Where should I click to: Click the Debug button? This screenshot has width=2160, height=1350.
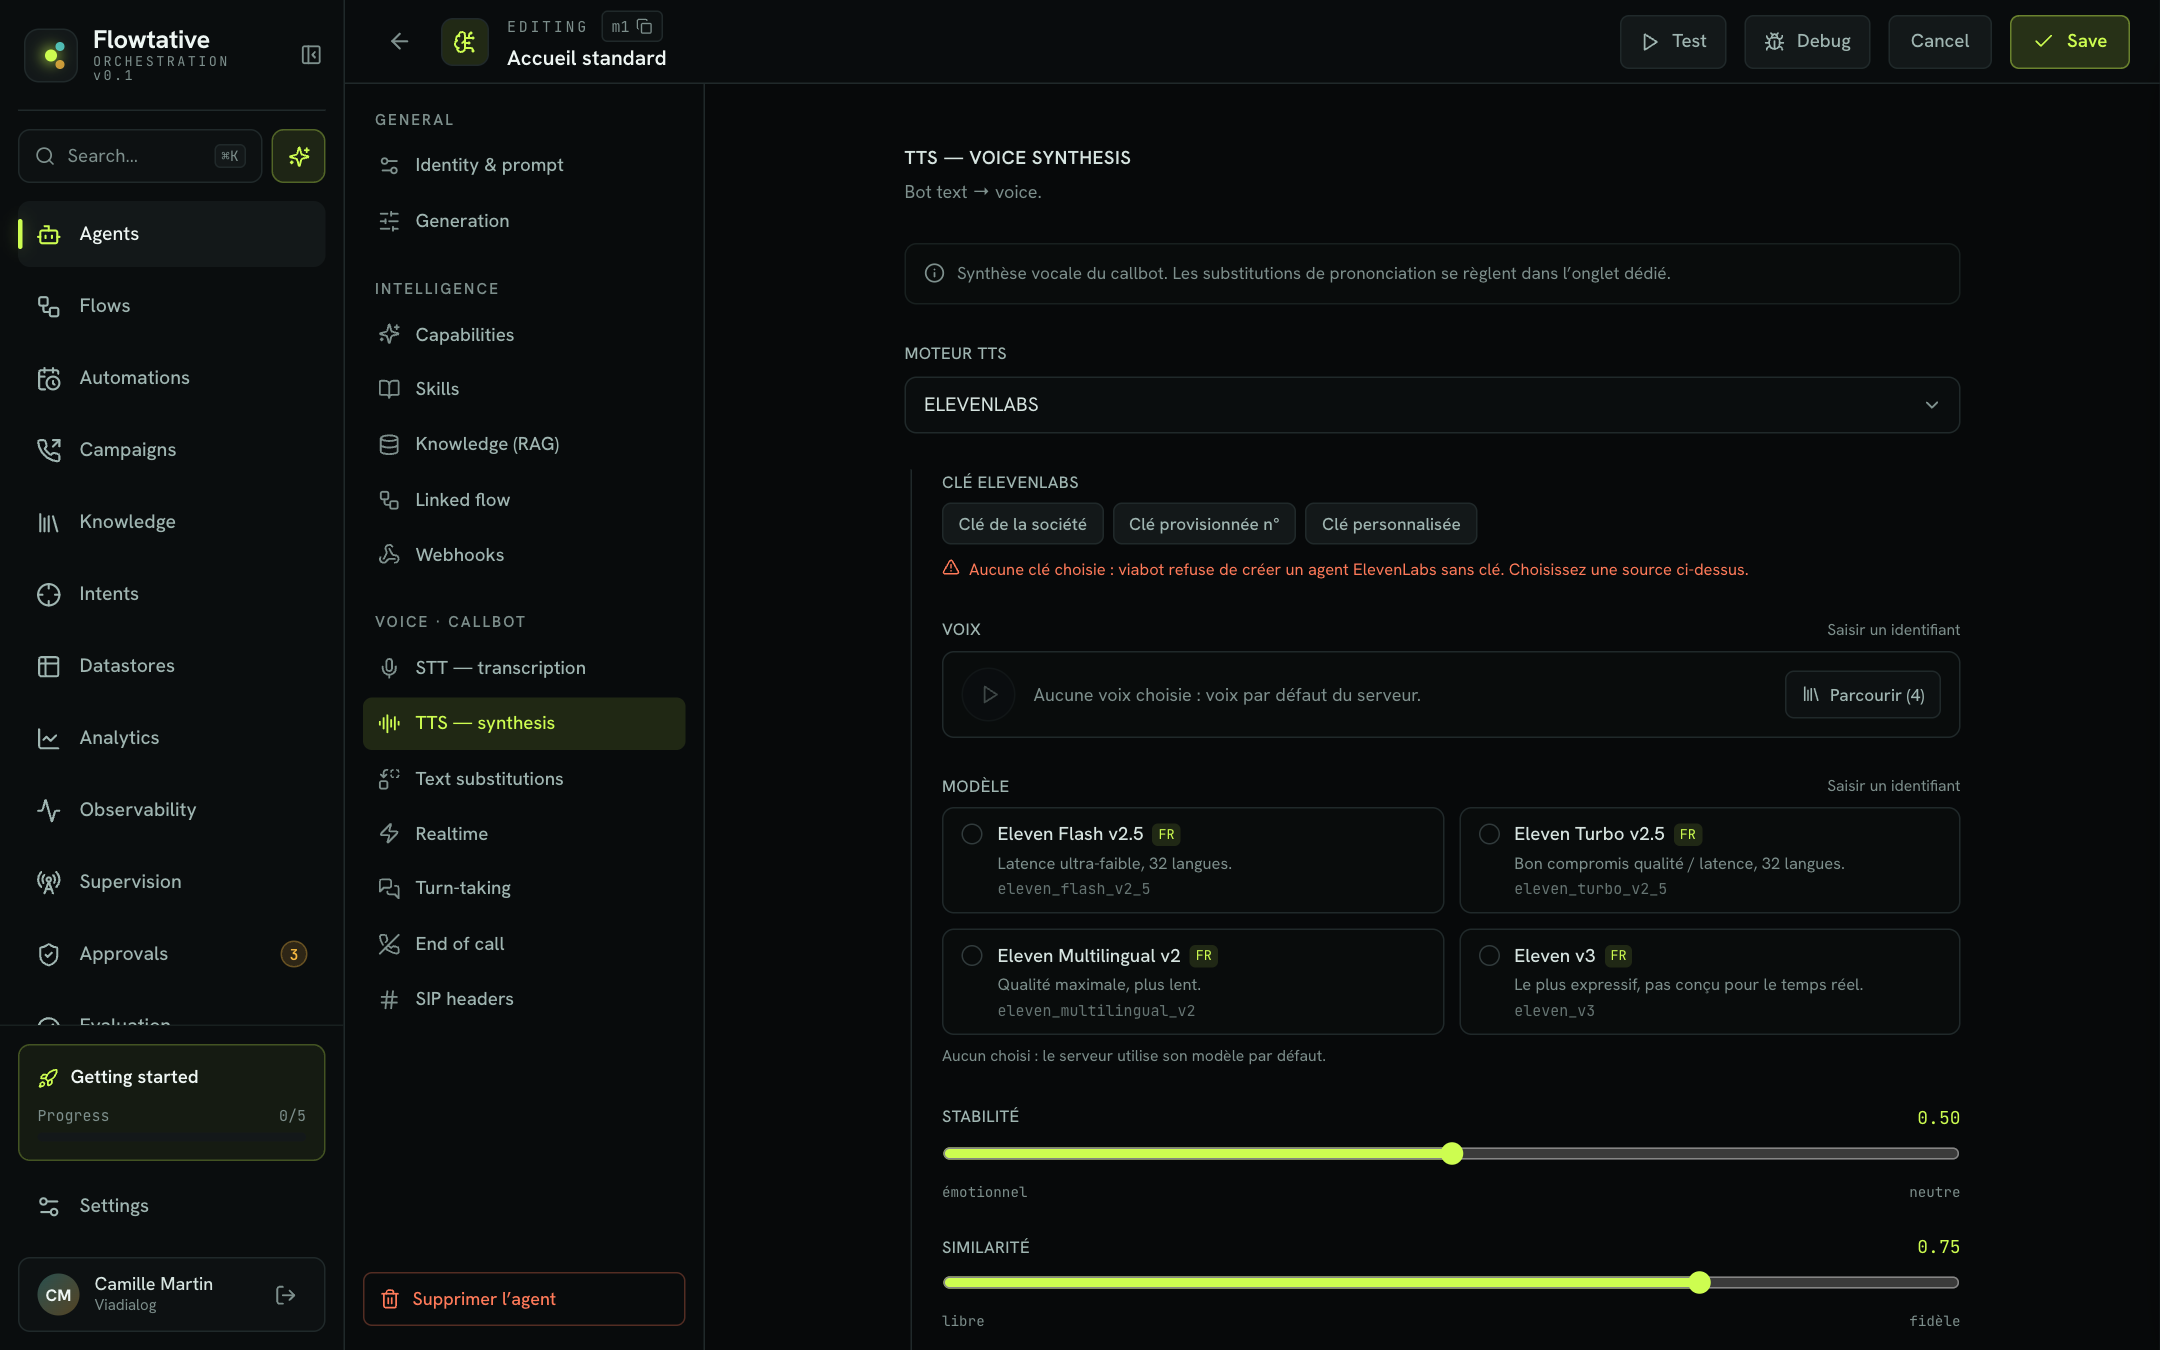coord(1807,42)
